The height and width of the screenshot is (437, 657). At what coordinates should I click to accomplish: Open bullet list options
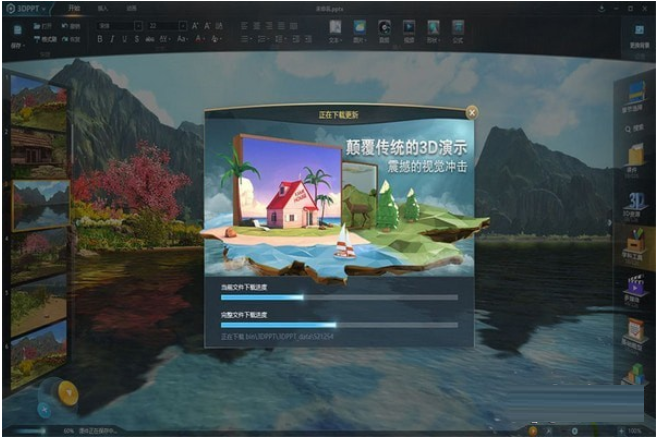point(246,39)
